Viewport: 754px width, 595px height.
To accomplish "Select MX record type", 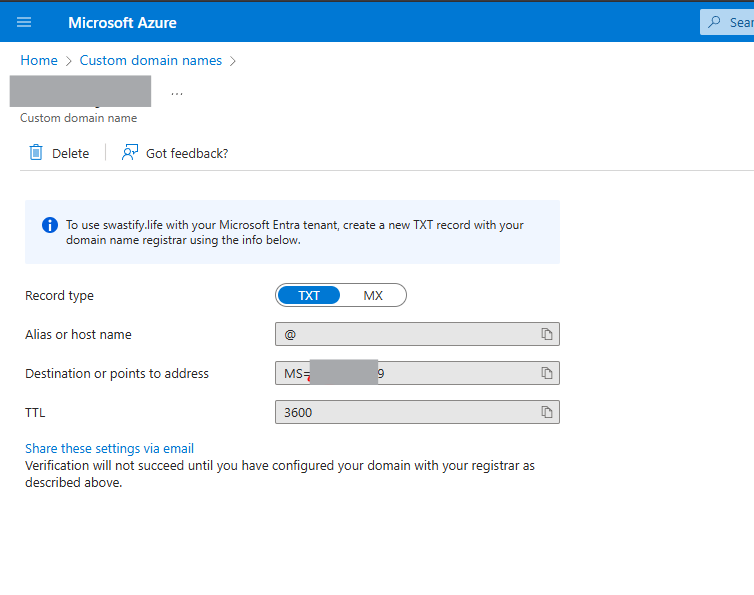I will 373,295.
